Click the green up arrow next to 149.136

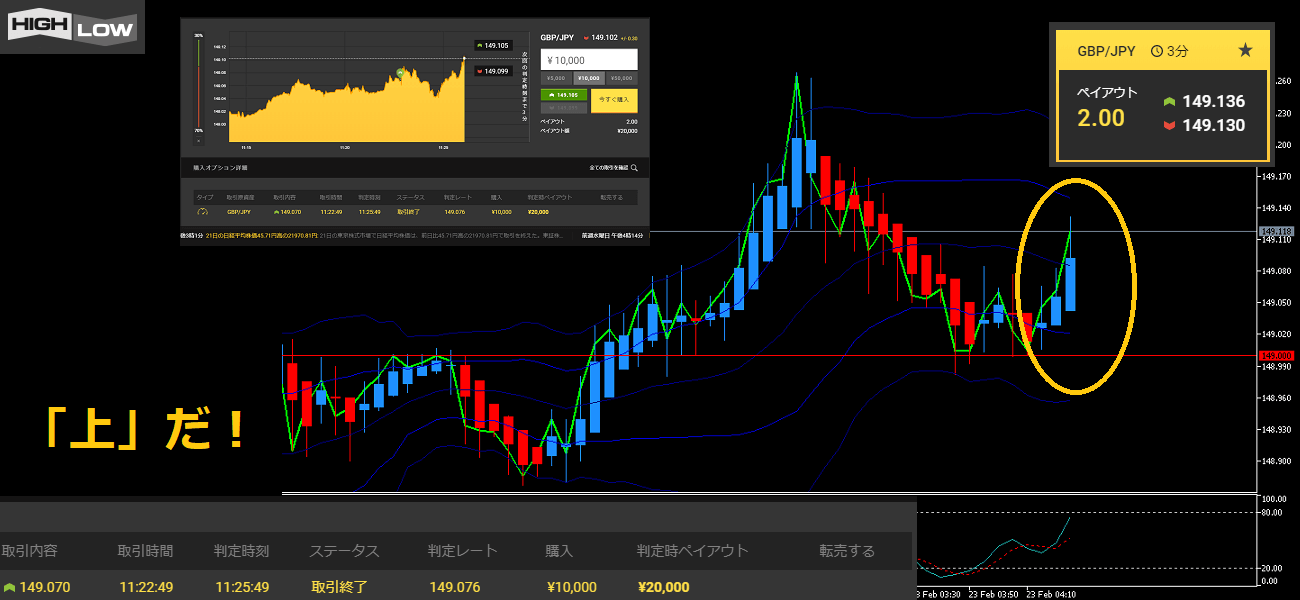coord(1169,102)
